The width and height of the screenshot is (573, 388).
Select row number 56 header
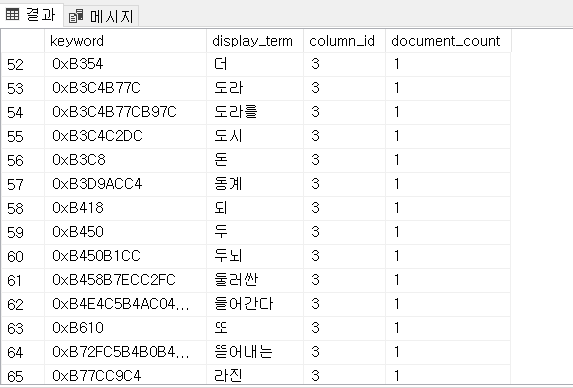(23, 160)
